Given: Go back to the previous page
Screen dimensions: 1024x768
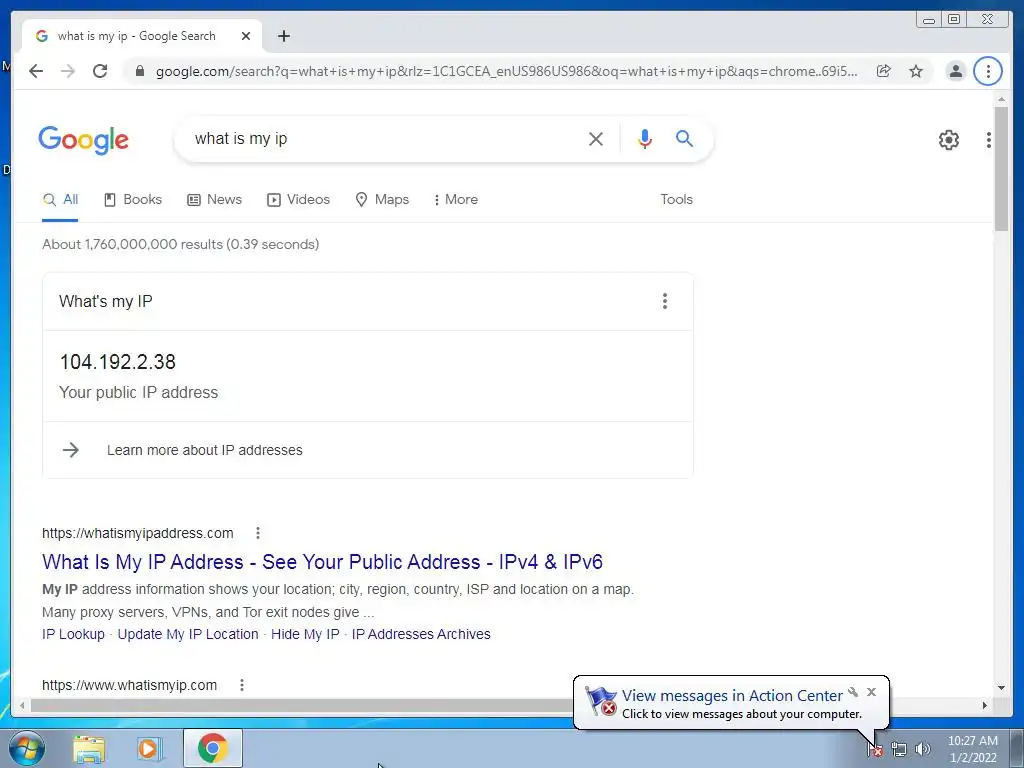Looking at the screenshot, I should 36,71.
